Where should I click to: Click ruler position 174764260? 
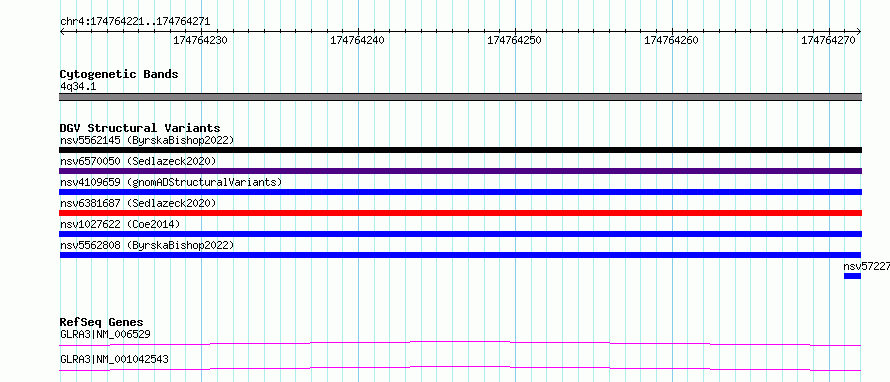(x=671, y=40)
